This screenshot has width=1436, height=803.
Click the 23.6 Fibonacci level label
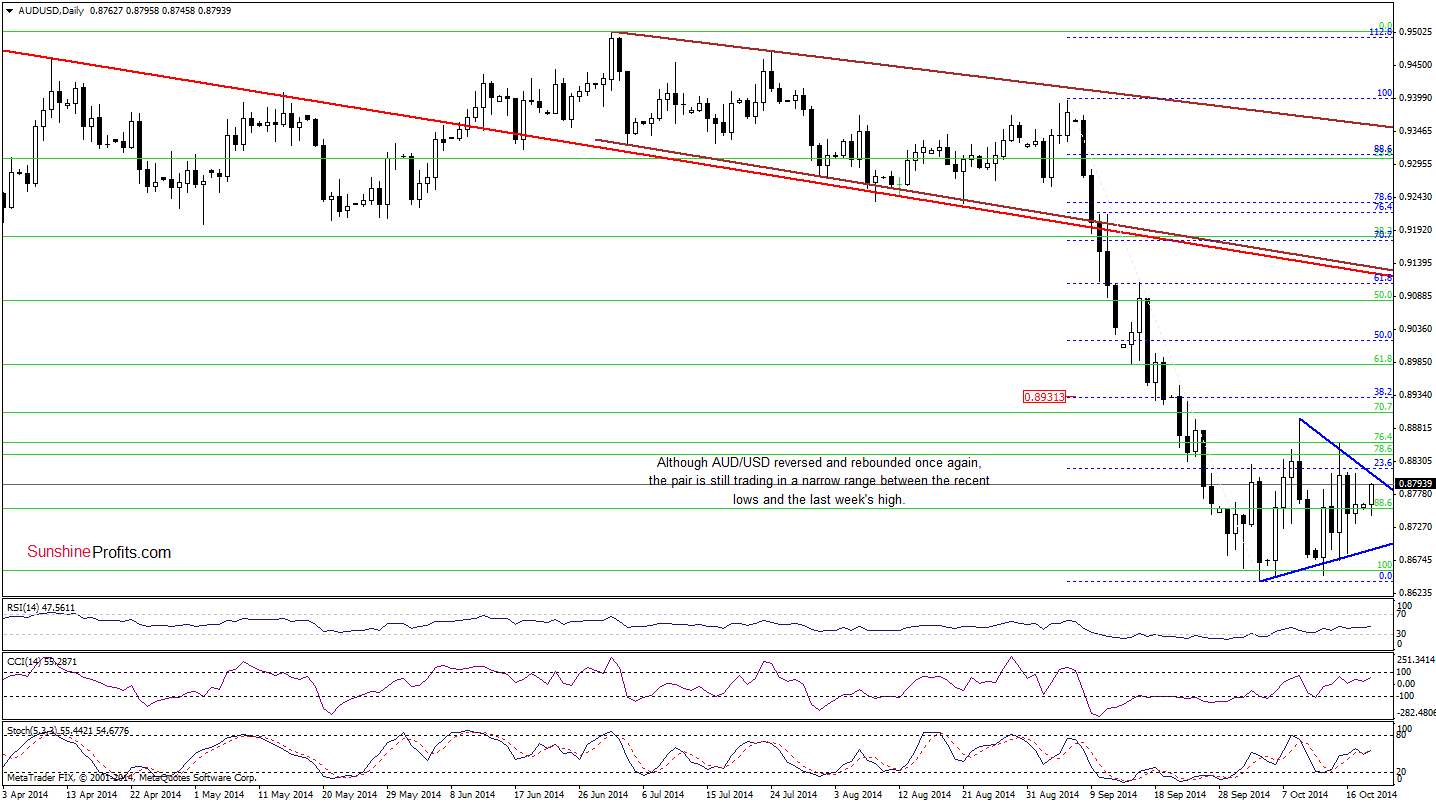point(1384,463)
